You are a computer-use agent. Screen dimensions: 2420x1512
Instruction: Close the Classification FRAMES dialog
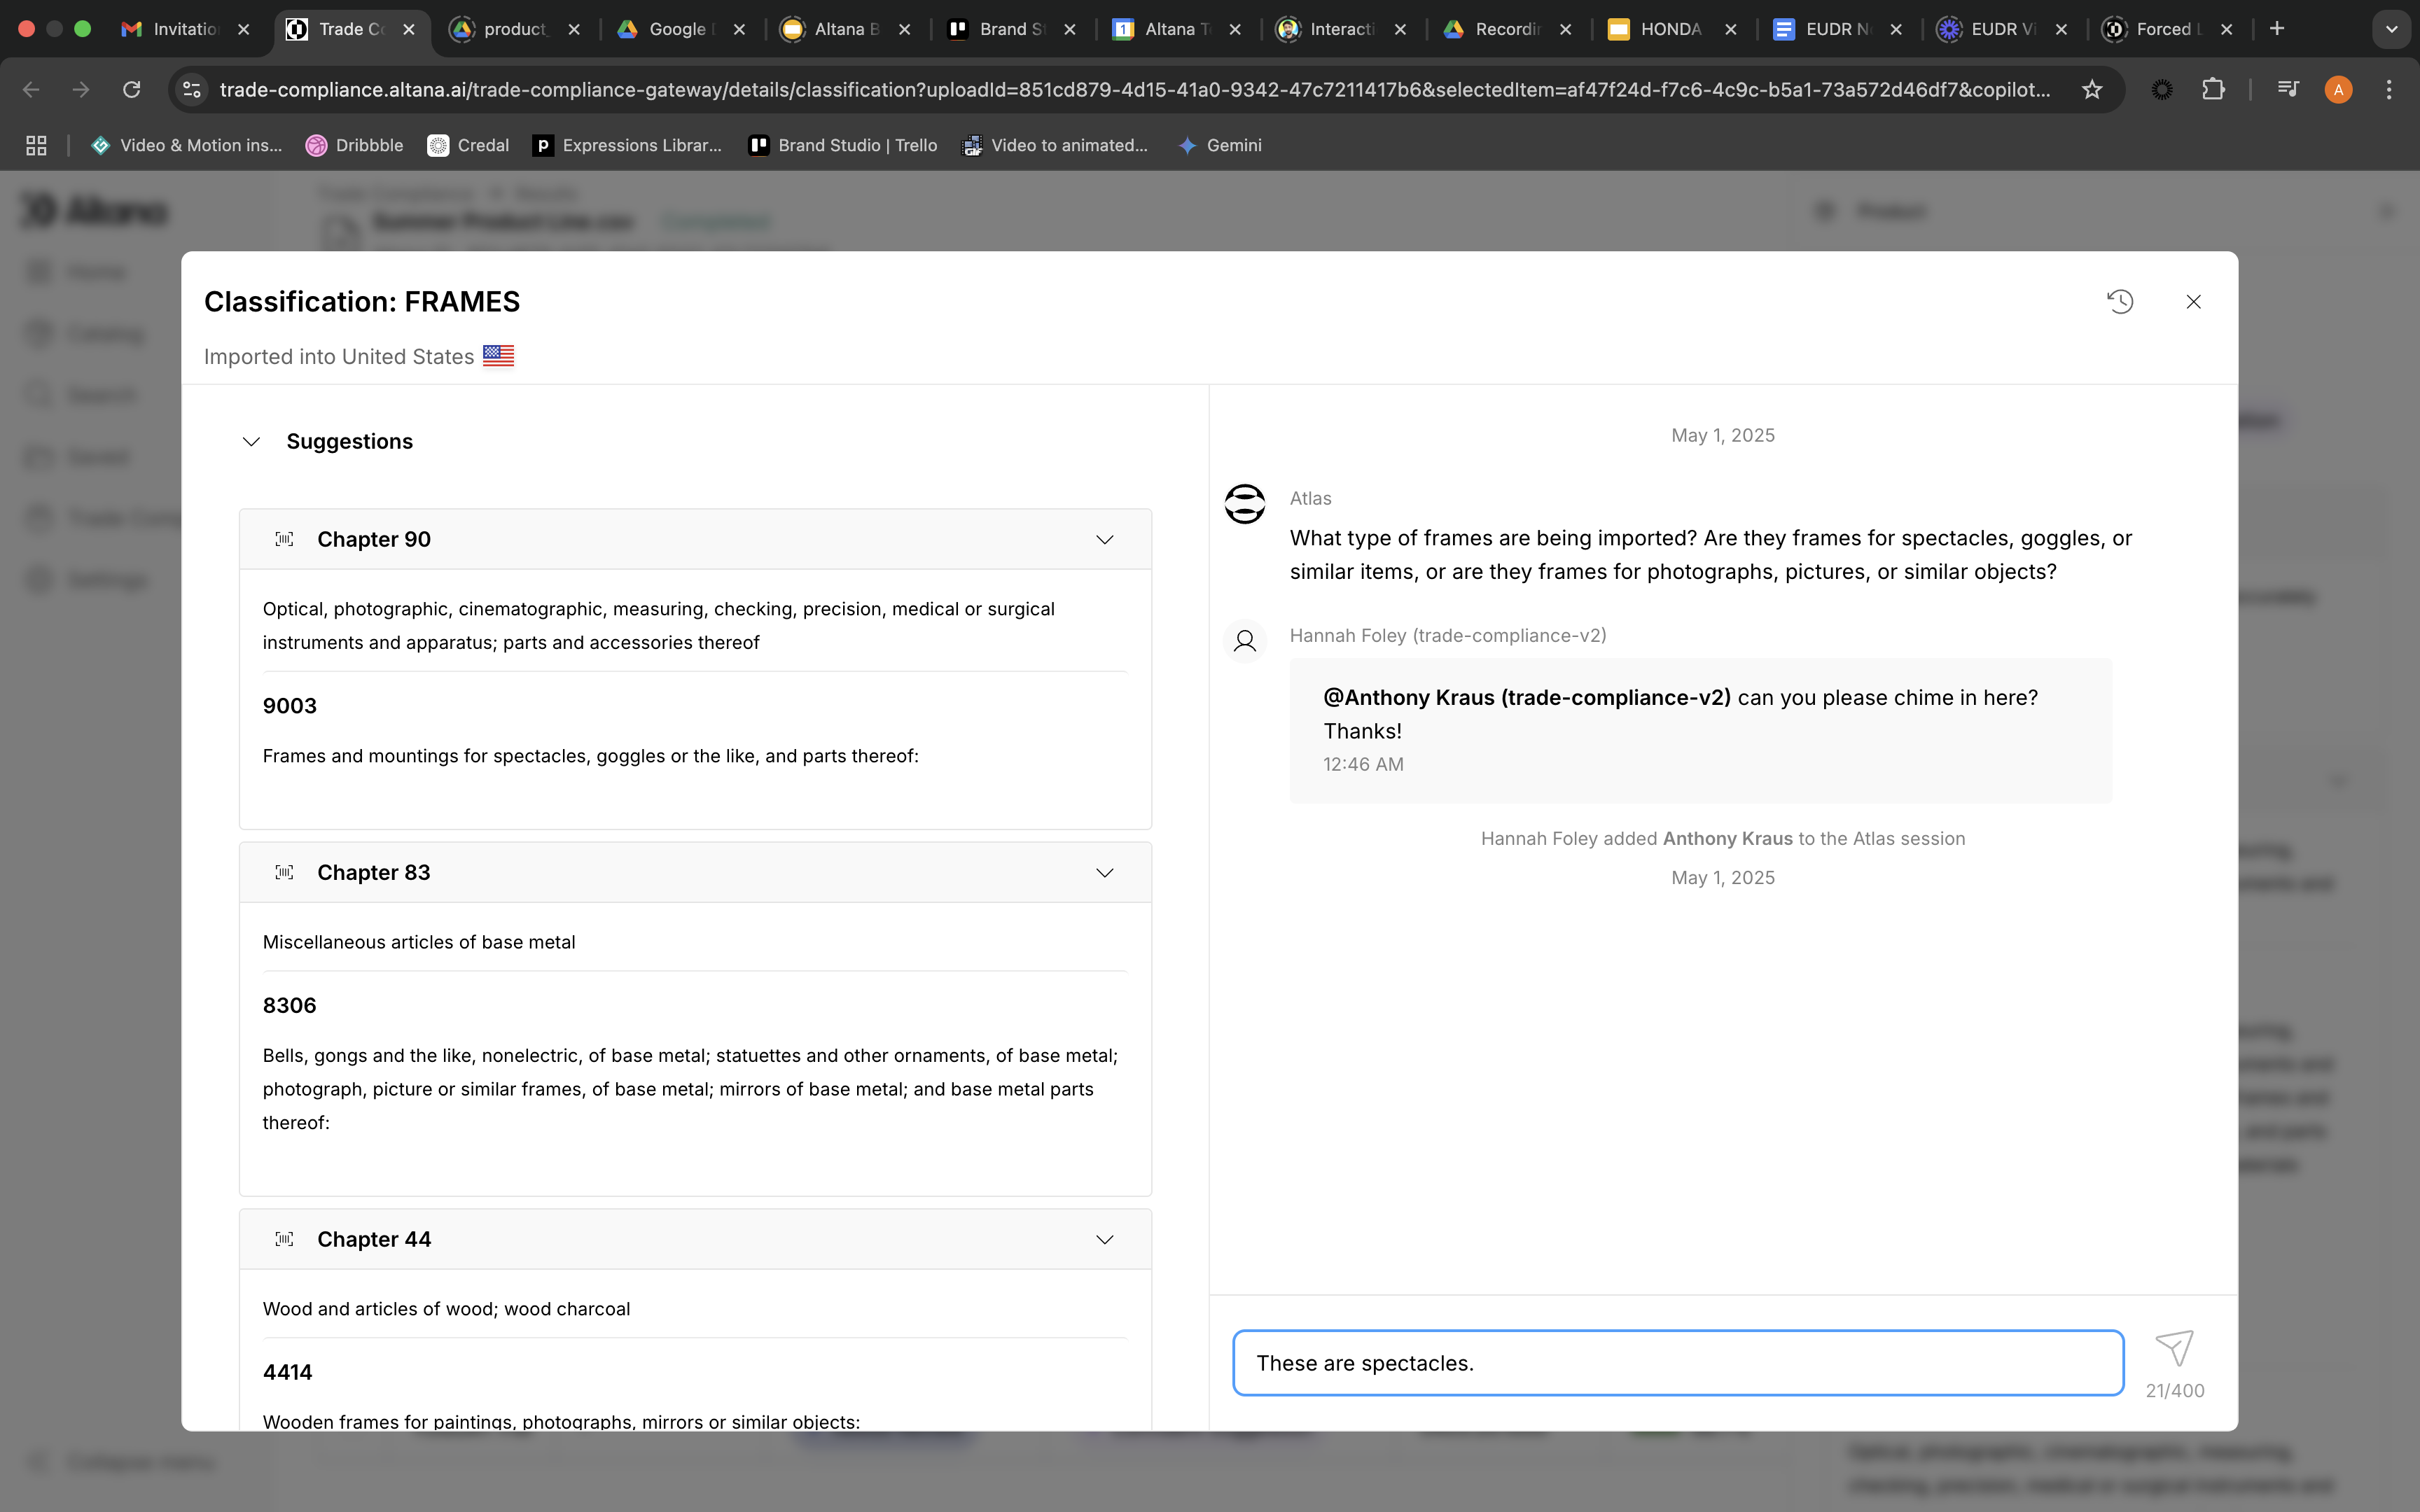click(2193, 302)
